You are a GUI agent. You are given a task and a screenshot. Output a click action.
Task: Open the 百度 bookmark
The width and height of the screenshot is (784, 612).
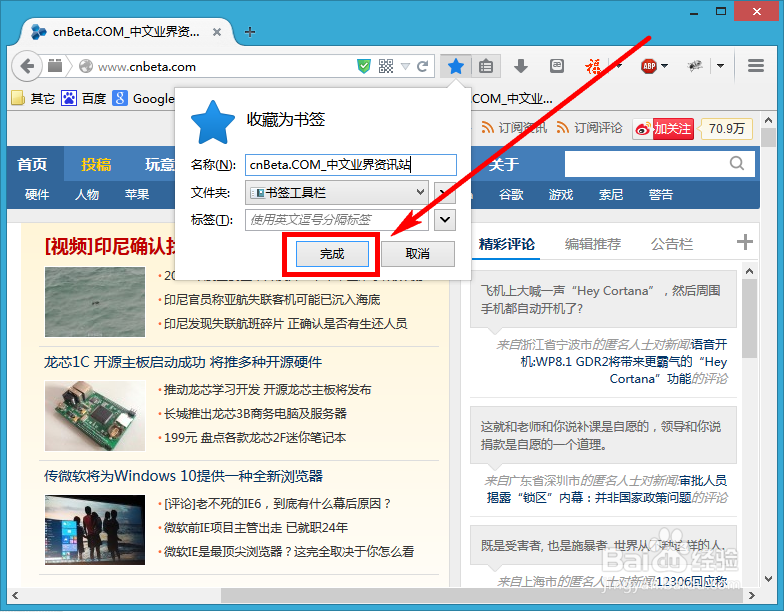tap(83, 98)
